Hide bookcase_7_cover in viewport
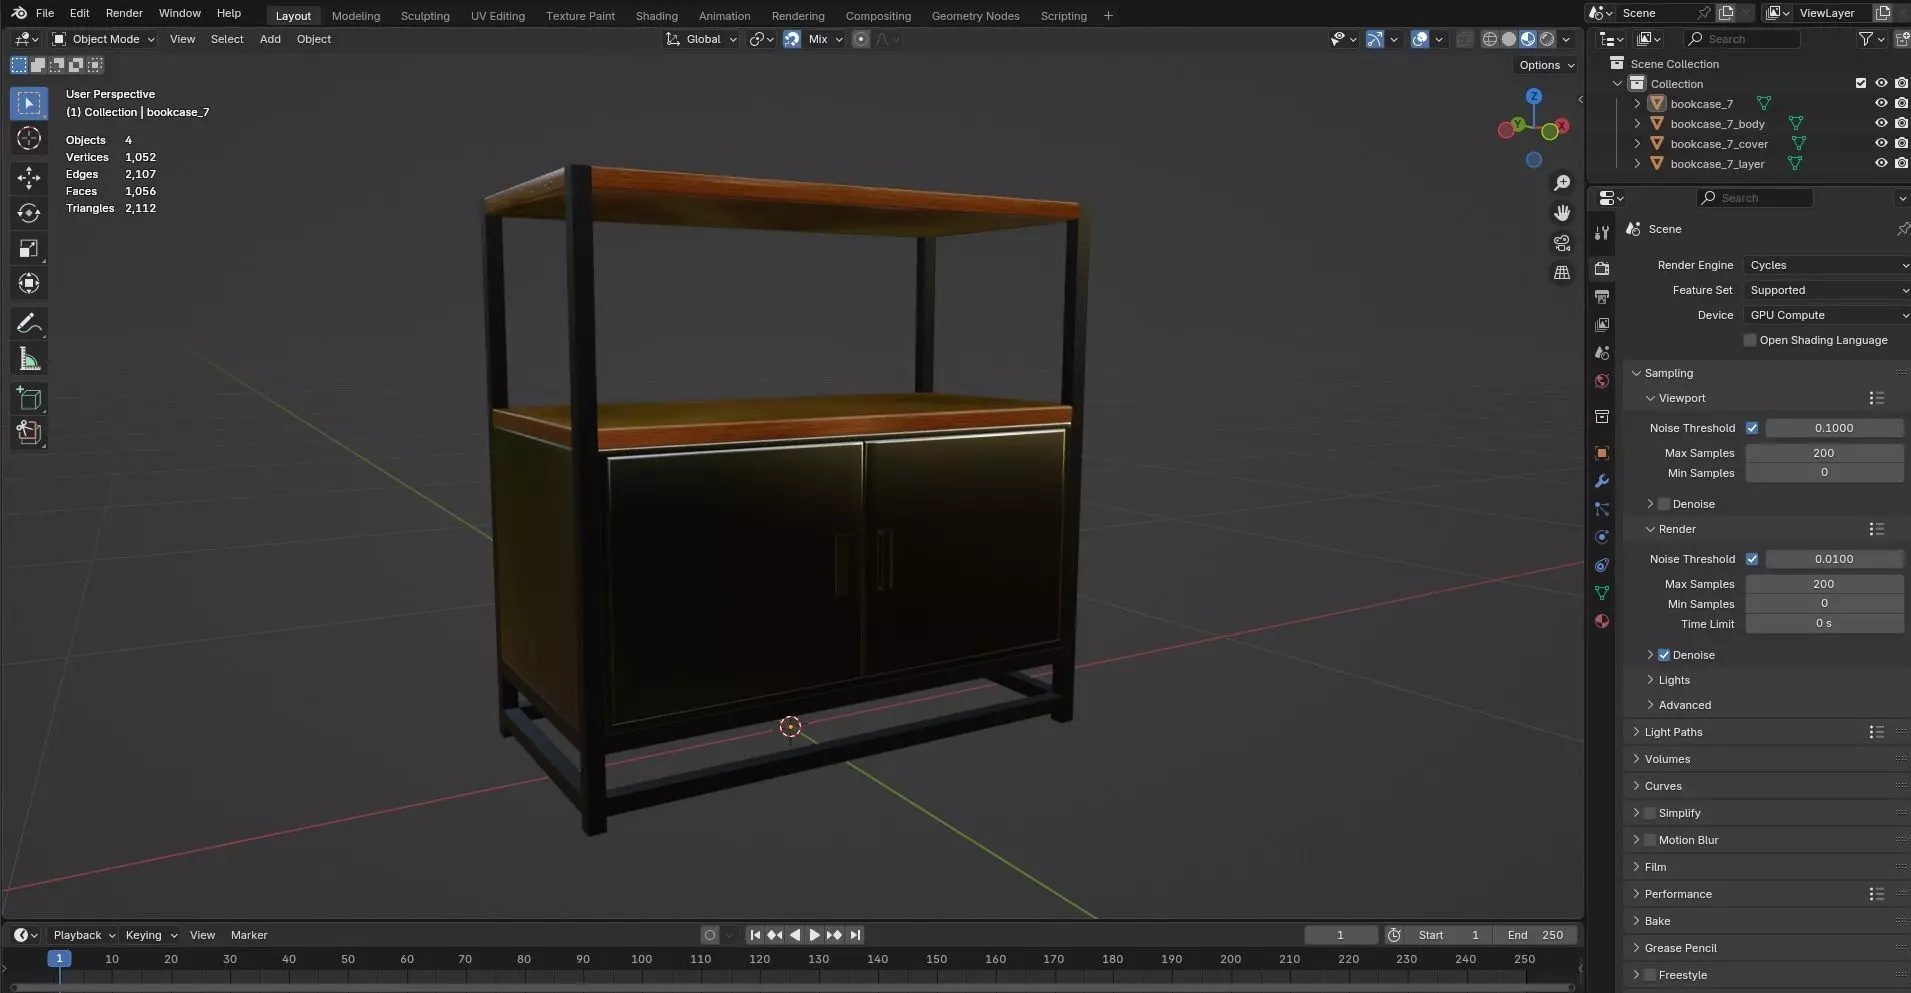This screenshot has width=1911, height=993. (x=1880, y=143)
